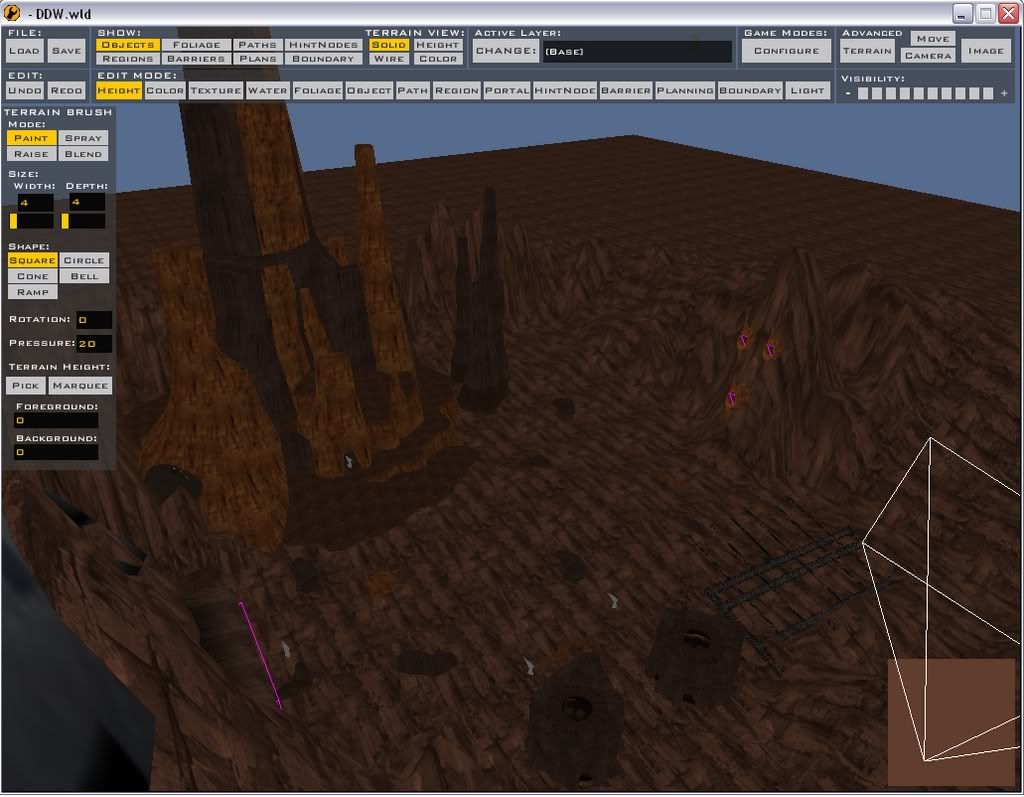
Task: Redo the last edit
Action: tap(66, 91)
